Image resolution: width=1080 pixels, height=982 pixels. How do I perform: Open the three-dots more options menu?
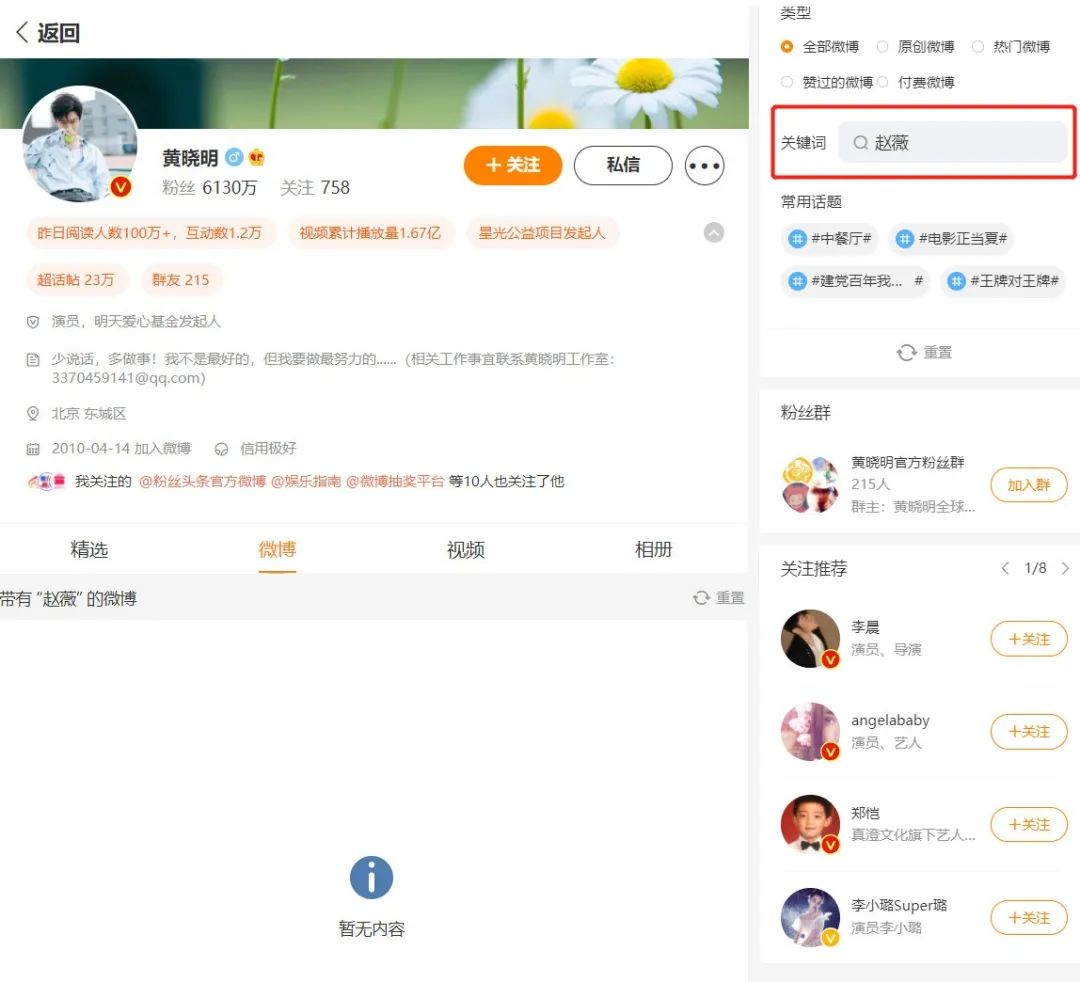704,165
